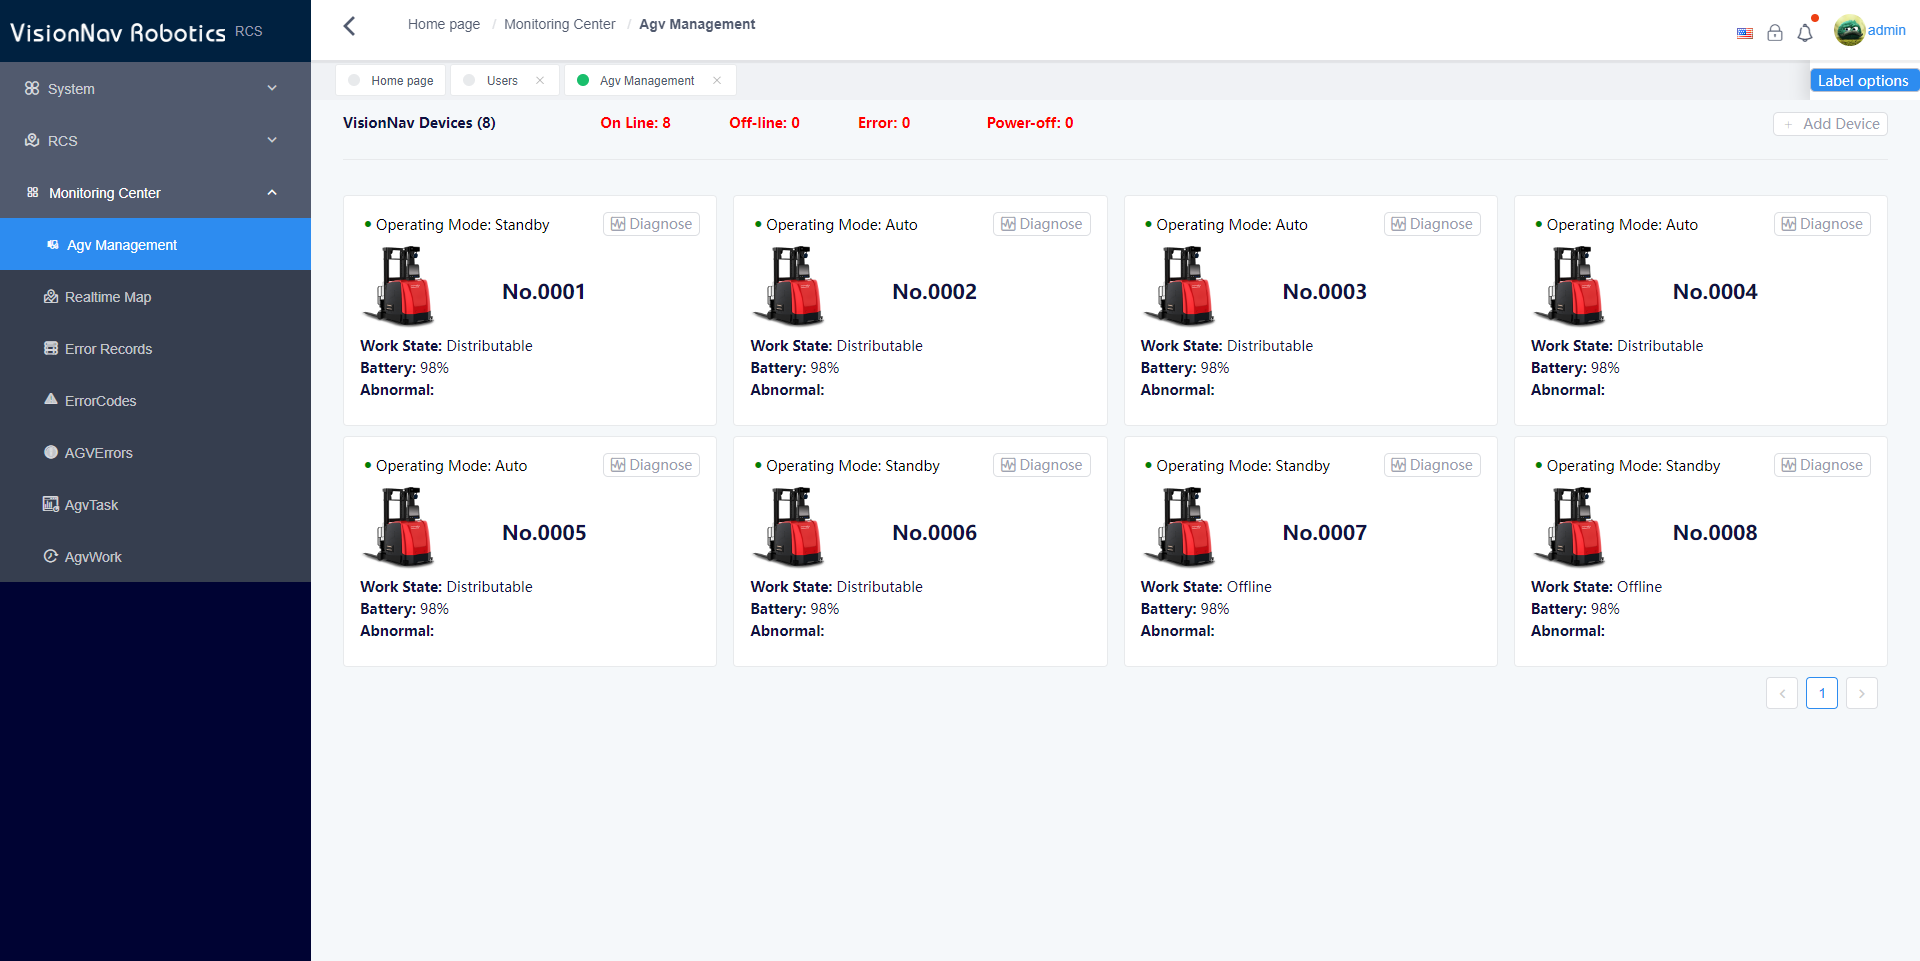1920x961 pixels.
Task: Click the forklift image of No.0003
Action: click(x=1180, y=287)
